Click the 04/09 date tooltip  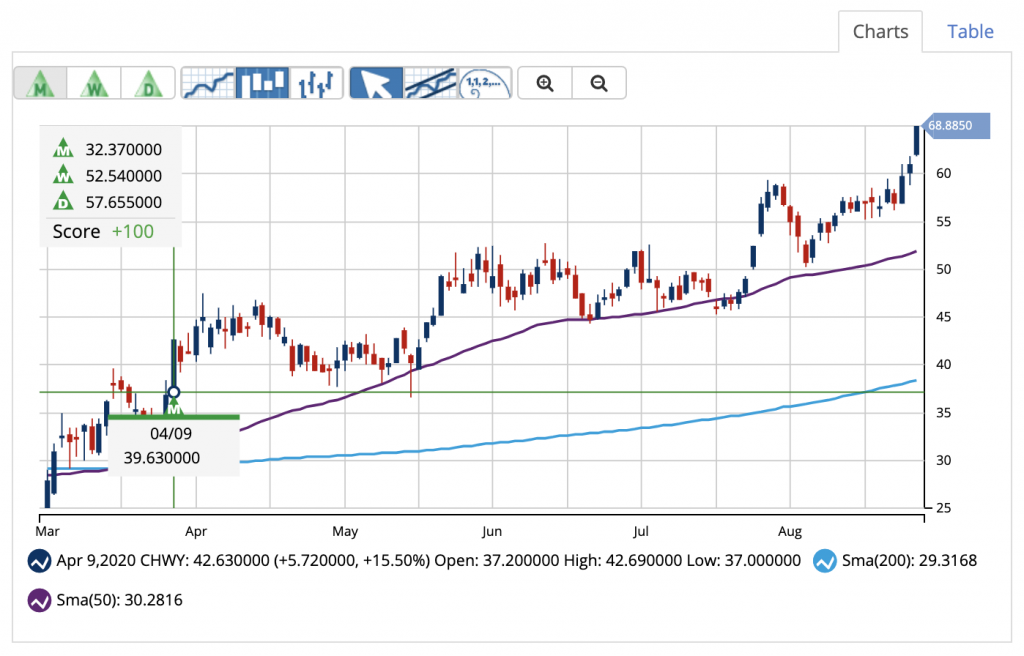[x=169, y=434]
